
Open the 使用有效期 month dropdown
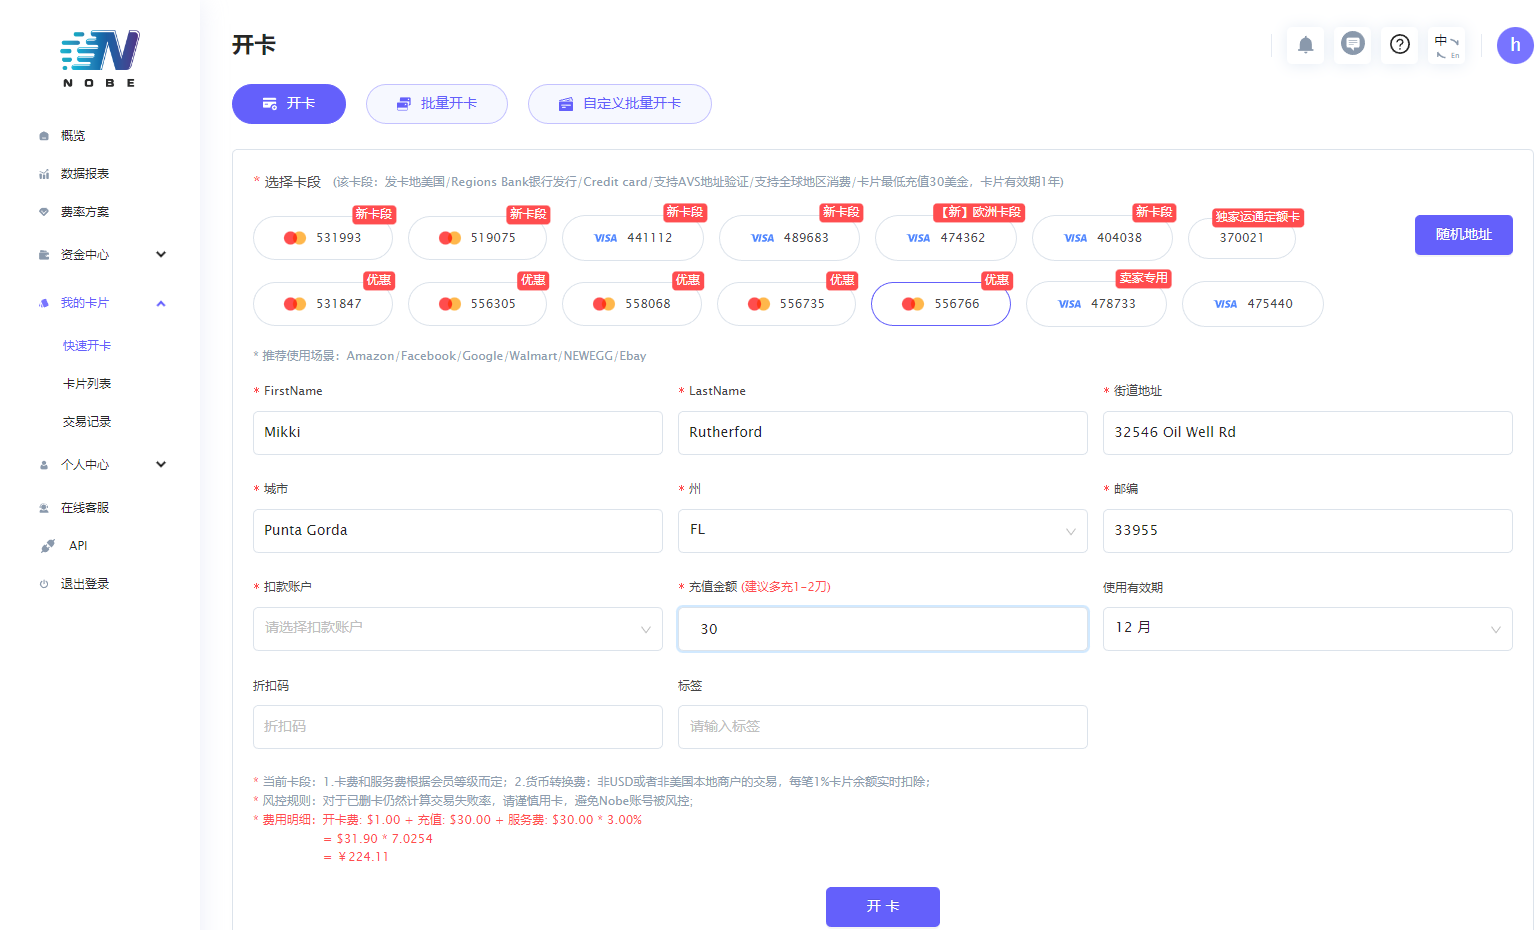click(1307, 629)
